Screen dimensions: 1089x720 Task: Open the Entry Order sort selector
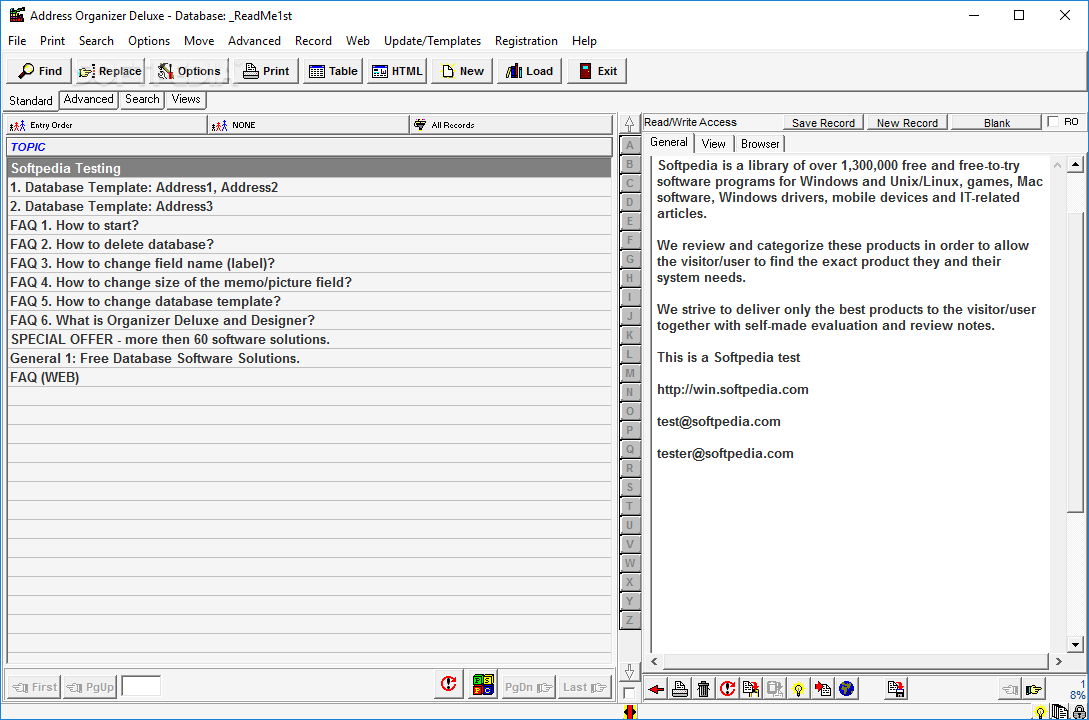click(x=107, y=125)
